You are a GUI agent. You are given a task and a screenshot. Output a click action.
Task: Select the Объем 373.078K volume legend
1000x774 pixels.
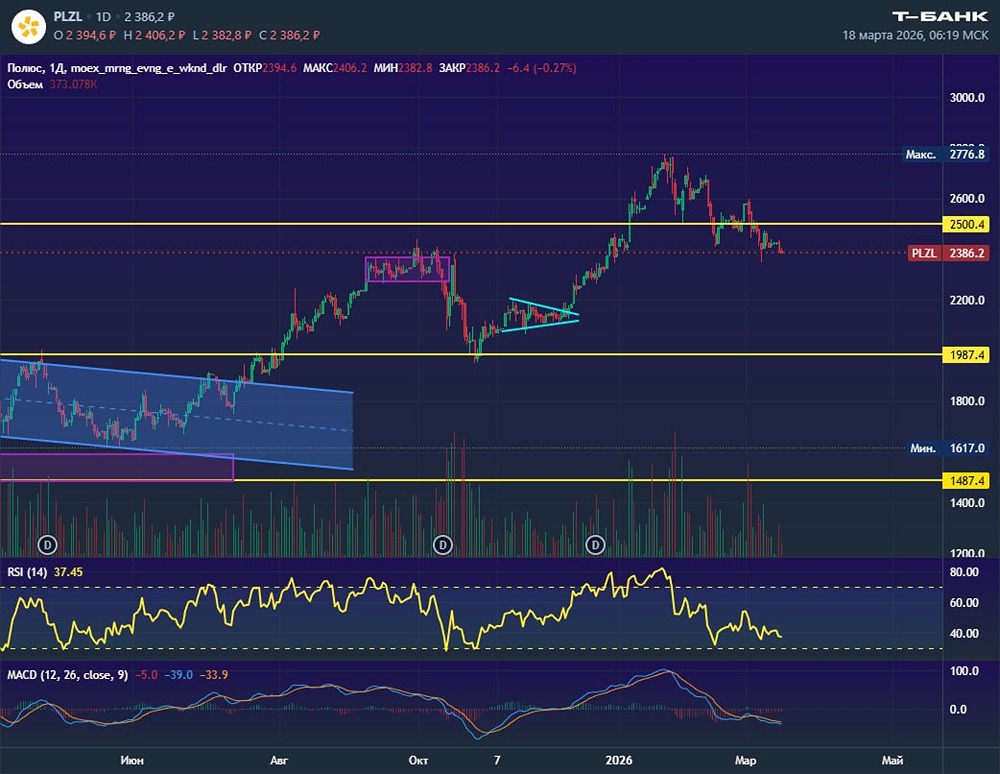click(52, 84)
